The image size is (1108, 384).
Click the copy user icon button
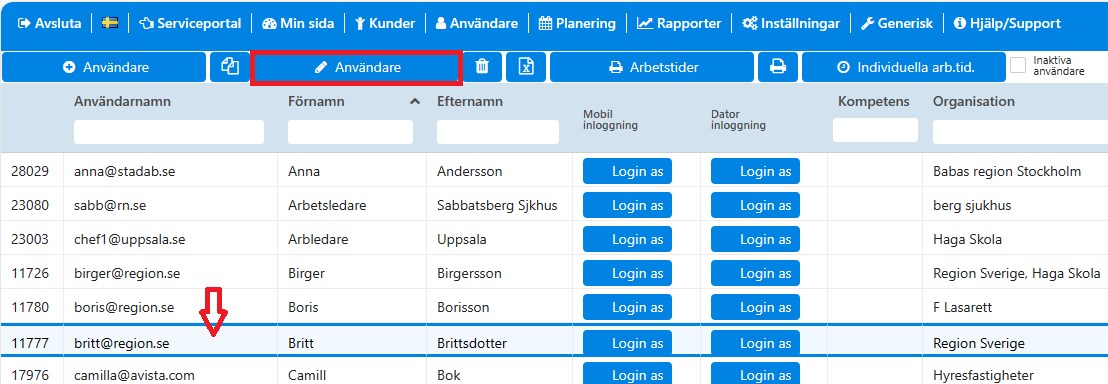coord(230,67)
